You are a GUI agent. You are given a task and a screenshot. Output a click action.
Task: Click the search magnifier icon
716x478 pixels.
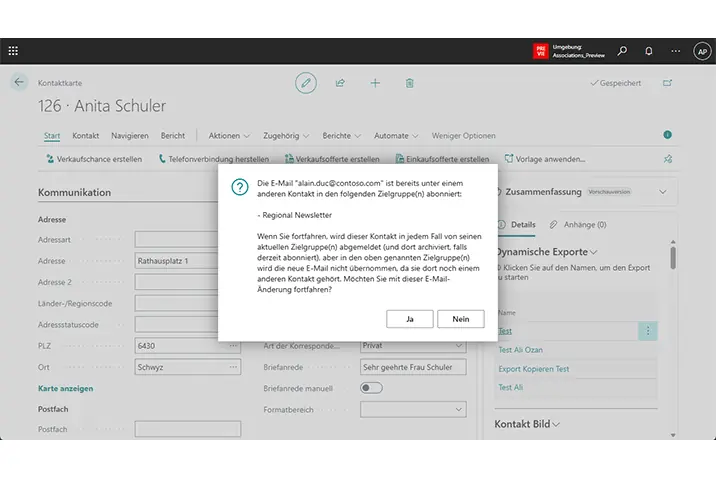pos(622,51)
